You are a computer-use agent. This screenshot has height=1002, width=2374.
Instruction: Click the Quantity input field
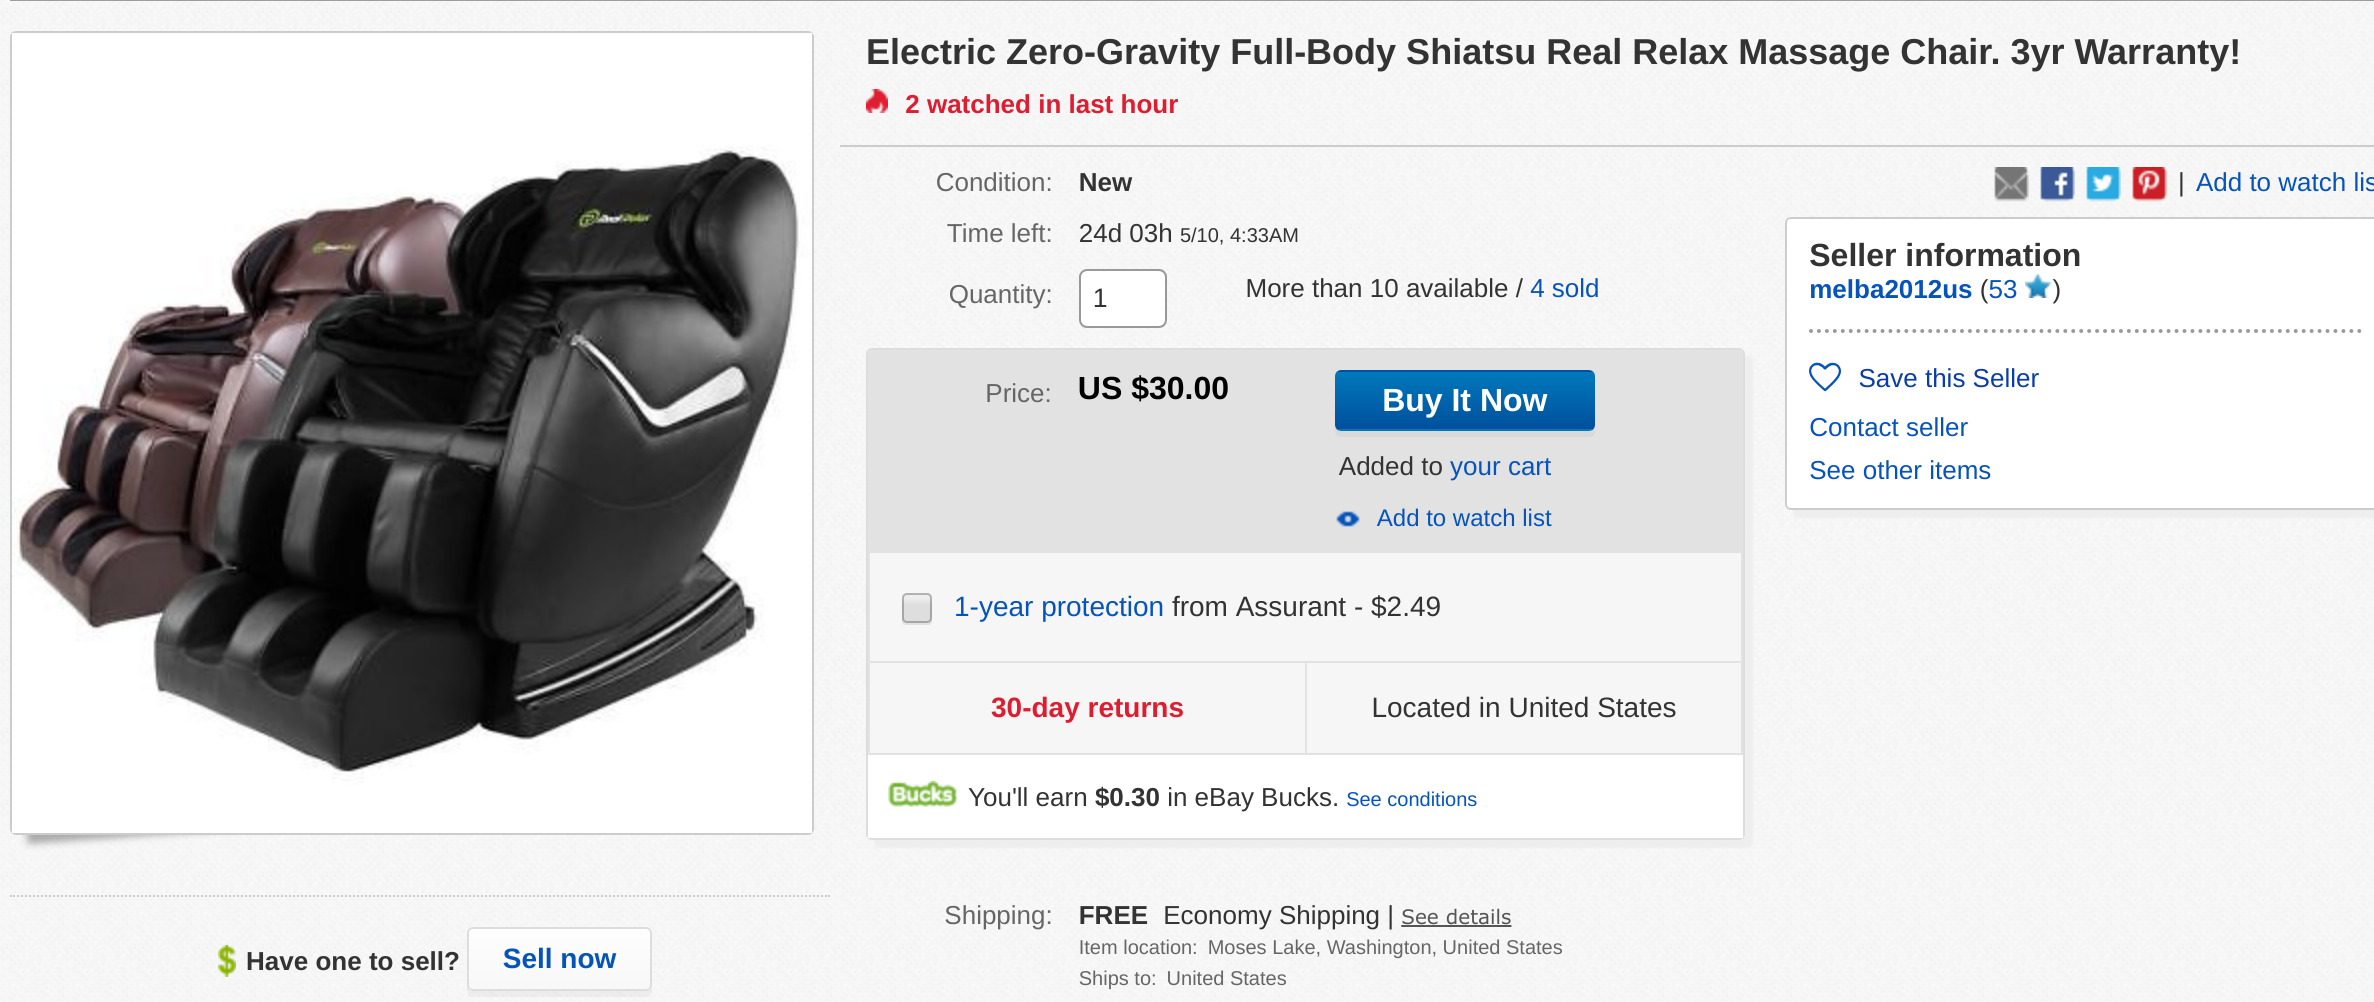(1122, 298)
